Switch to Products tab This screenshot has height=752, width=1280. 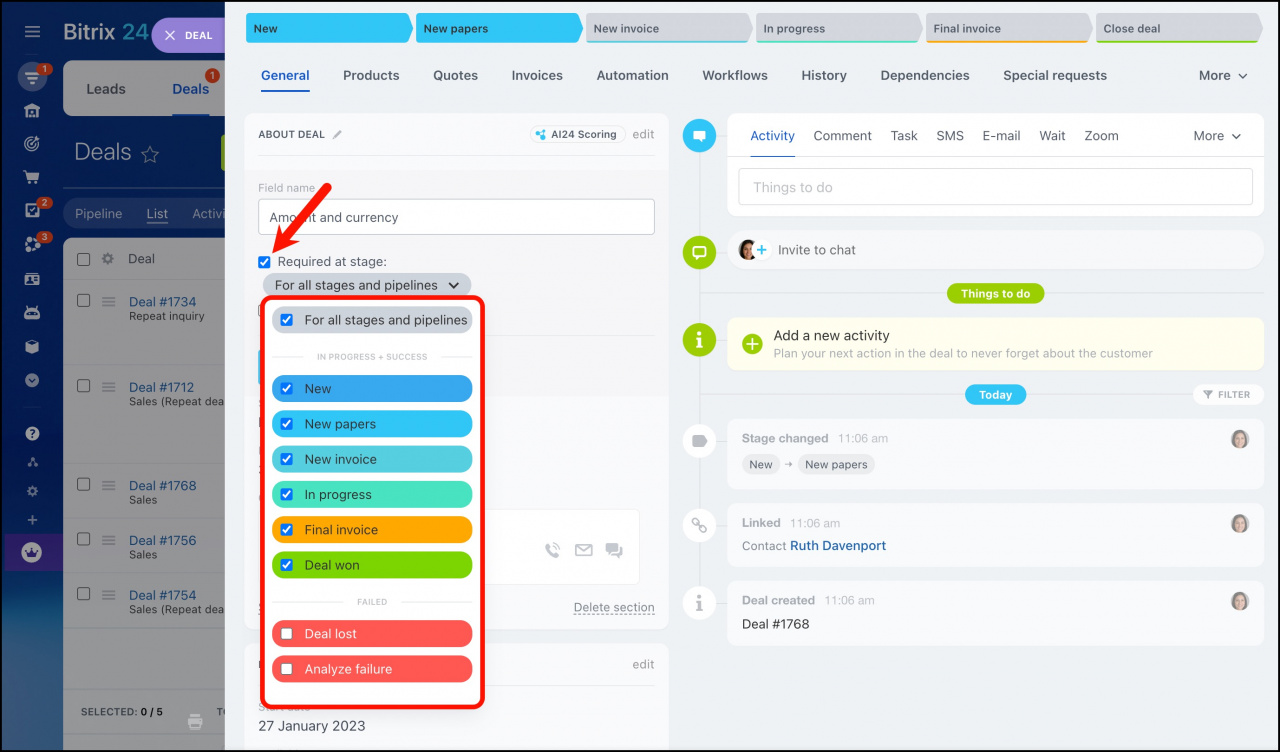click(371, 75)
